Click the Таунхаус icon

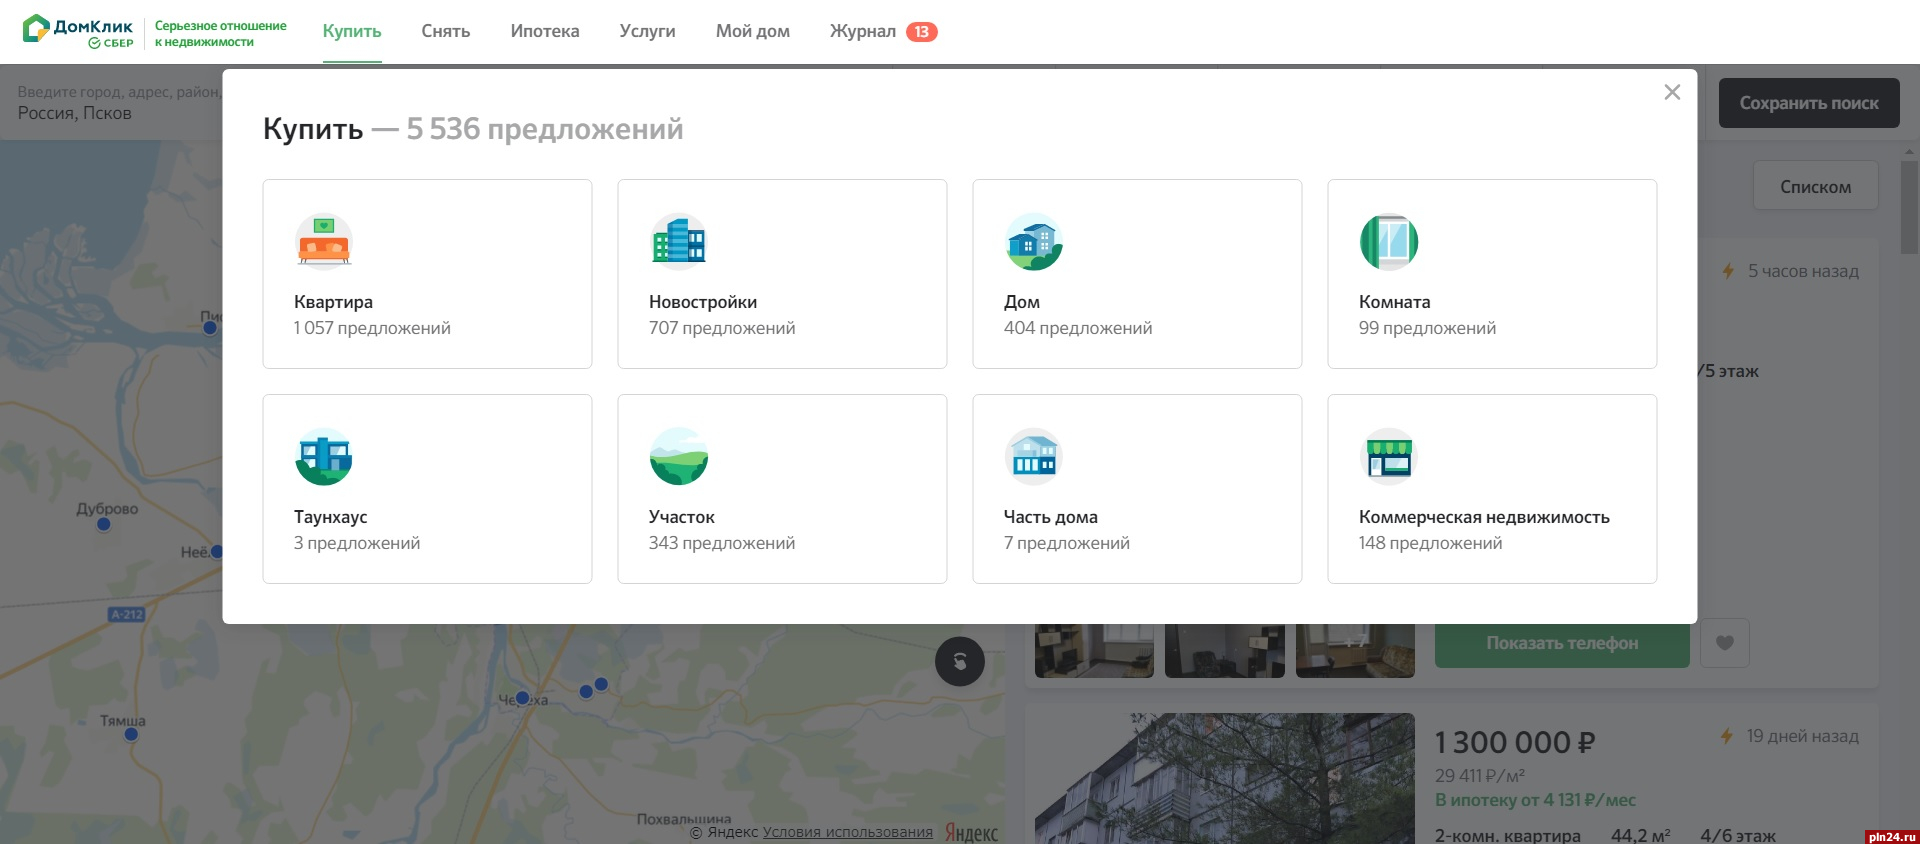(324, 457)
